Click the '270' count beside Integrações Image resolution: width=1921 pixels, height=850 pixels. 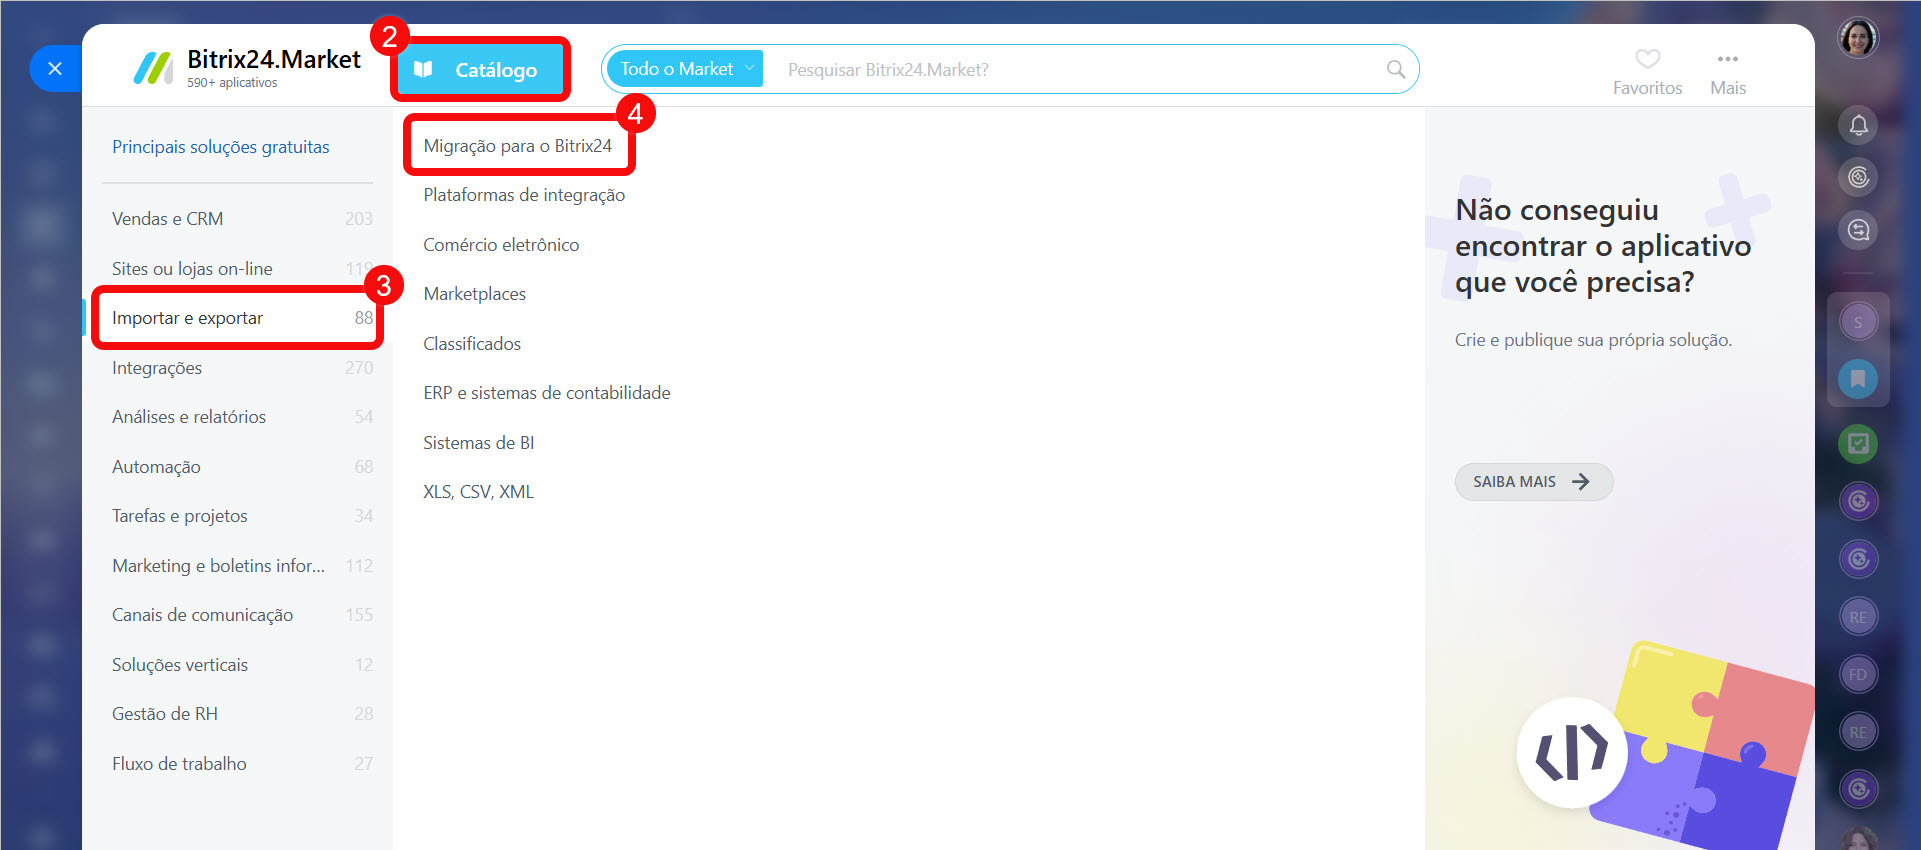(x=359, y=368)
